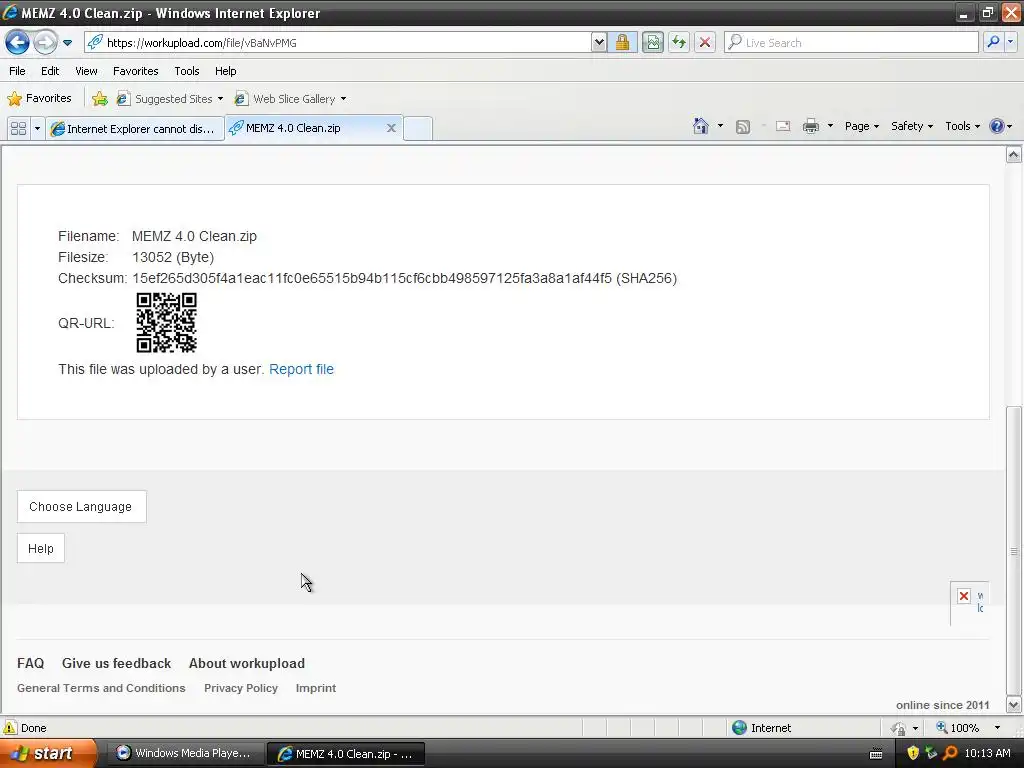Screen dimensions: 1024x768
Task: Run search with the magnifier button
Action: pyautogui.click(x=993, y=42)
